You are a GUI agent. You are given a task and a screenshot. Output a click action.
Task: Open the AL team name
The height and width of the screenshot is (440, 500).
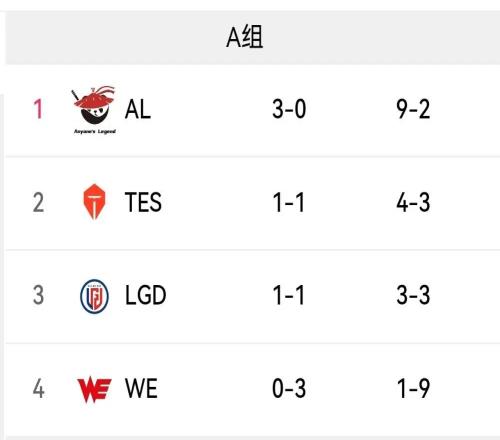(138, 109)
